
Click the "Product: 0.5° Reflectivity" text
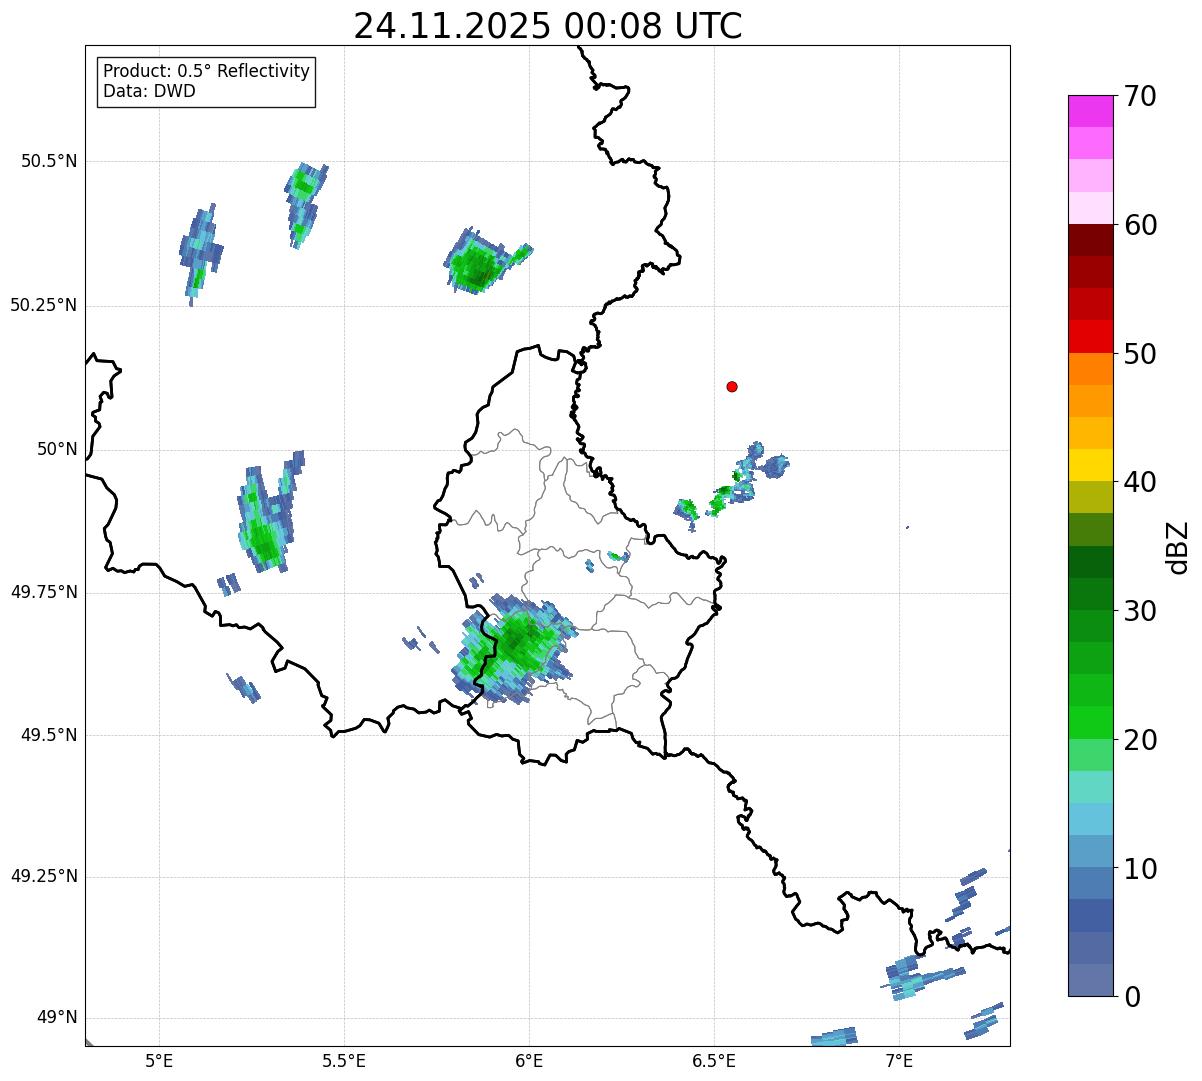tap(206, 71)
